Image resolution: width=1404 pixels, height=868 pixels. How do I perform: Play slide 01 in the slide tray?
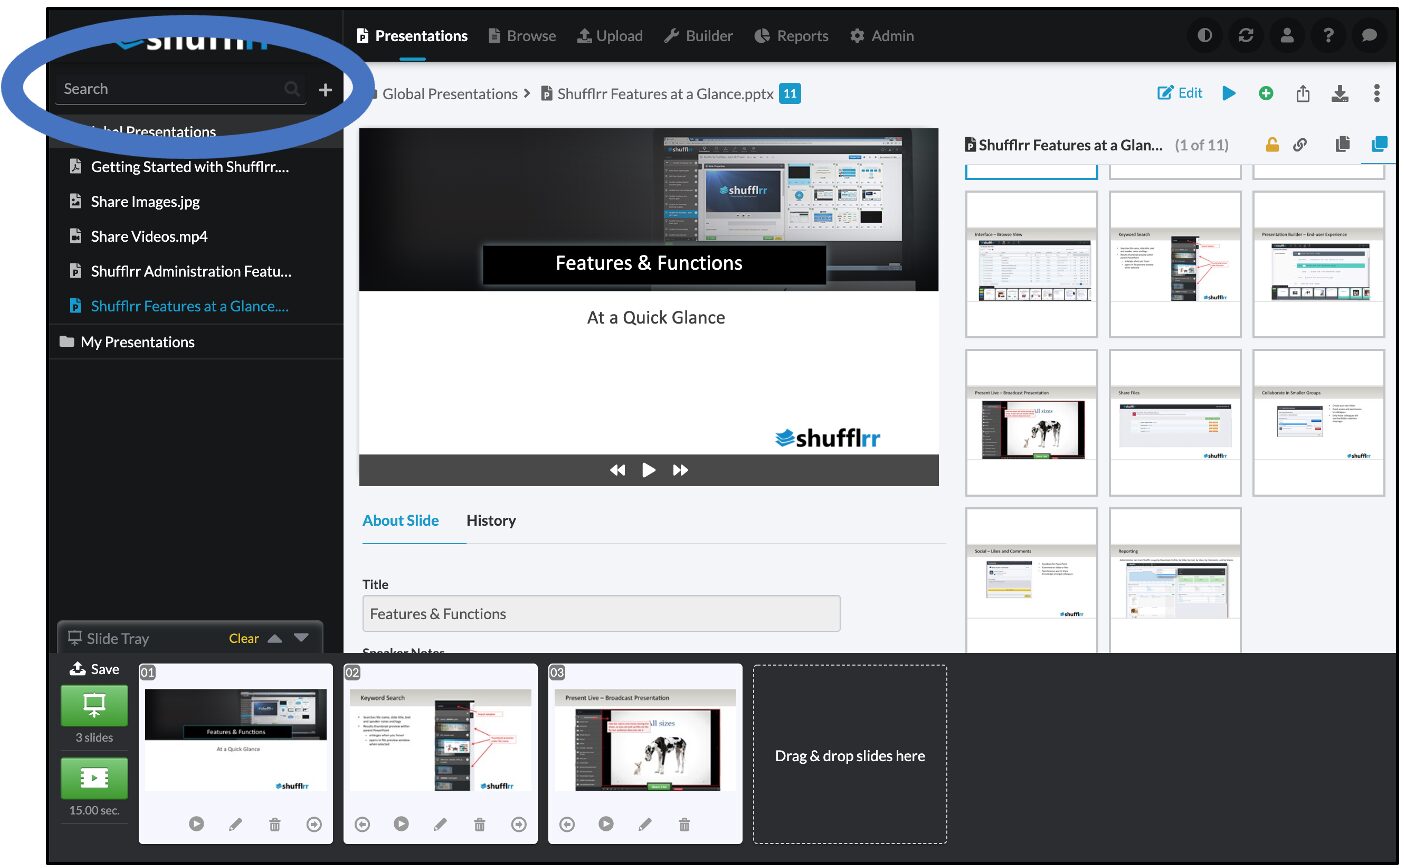point(196,824)
